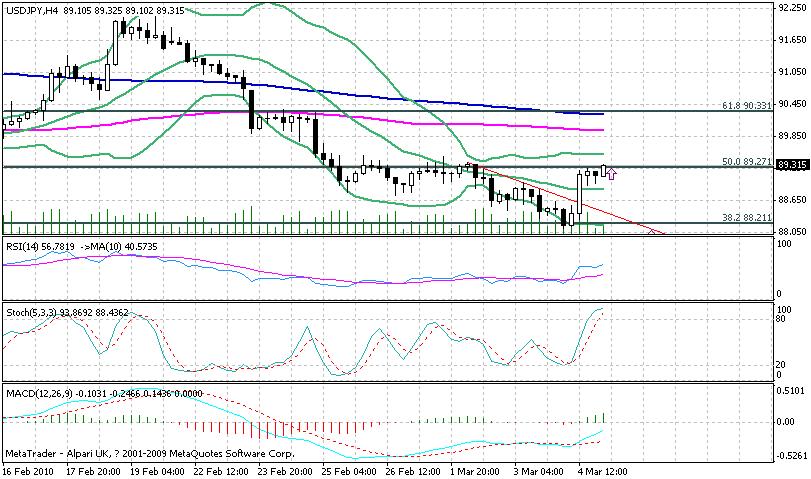Viewport: 811px width, 479px height.
Task: Click the 1 Mar 20:00 time label
Action: point(475,472)
